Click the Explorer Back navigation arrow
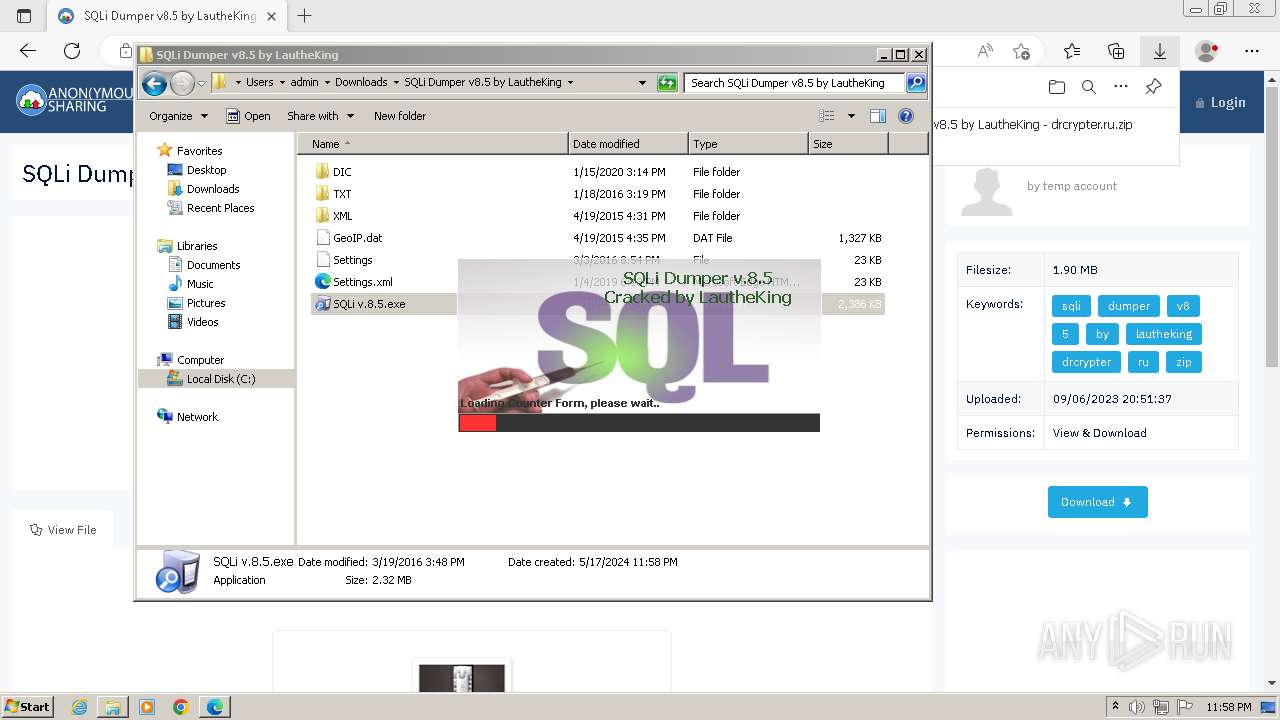This screenshot has width=1280, height=720. point(154,83)
